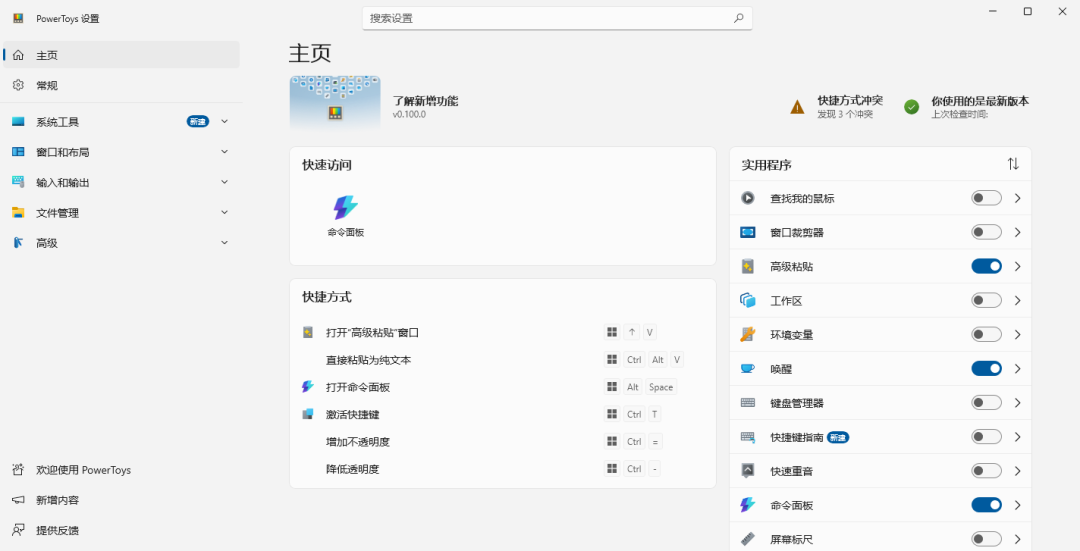
Task: Switch on the 快捷键指南 toggle
Action: [986, 437]
